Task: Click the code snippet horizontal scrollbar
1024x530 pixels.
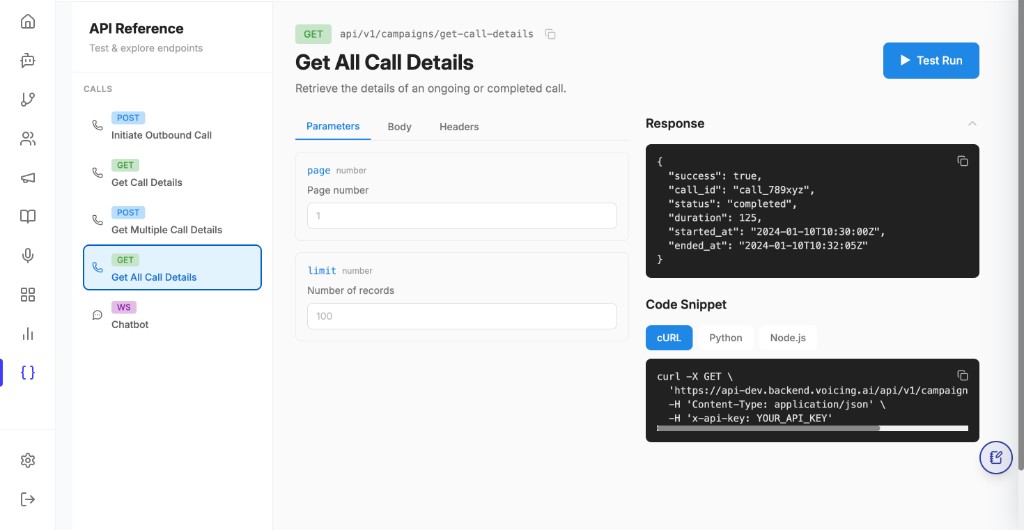Action: (768, 428)
